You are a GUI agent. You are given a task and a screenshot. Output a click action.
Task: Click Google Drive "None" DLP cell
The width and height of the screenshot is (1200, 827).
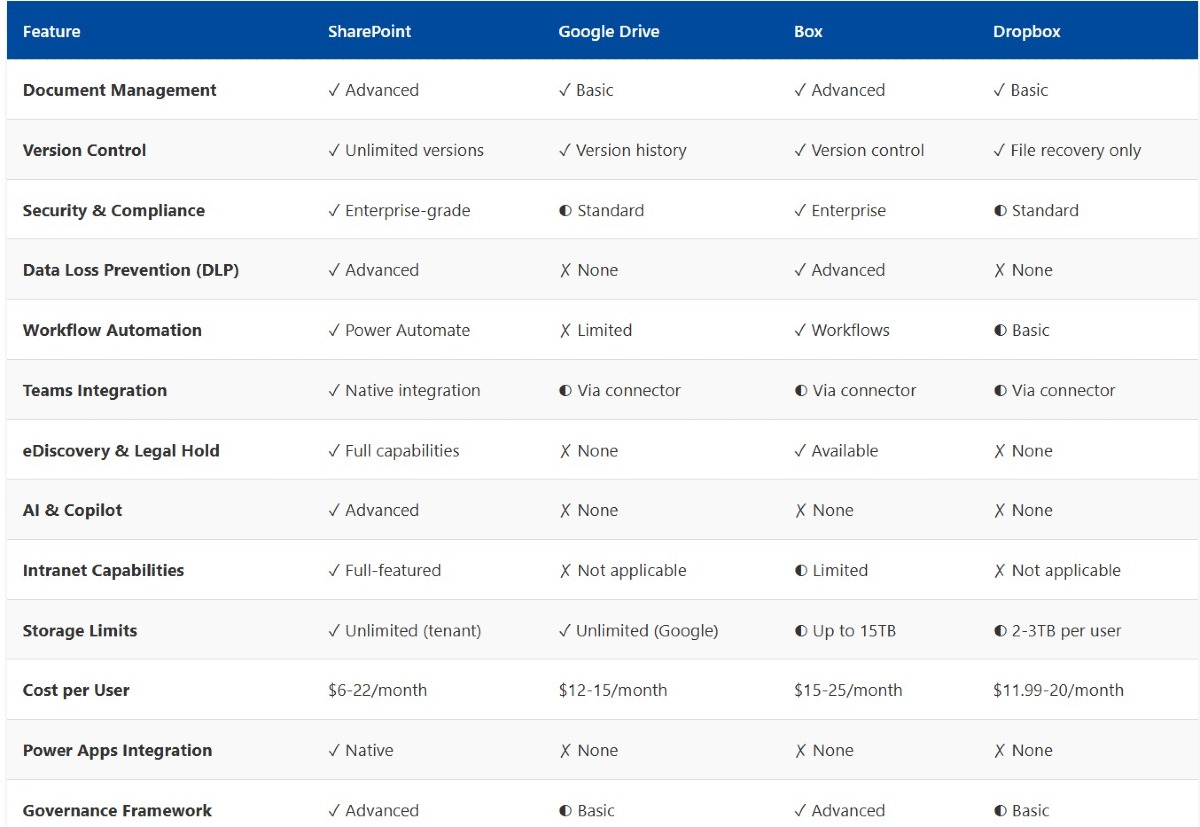coord(588,270)
